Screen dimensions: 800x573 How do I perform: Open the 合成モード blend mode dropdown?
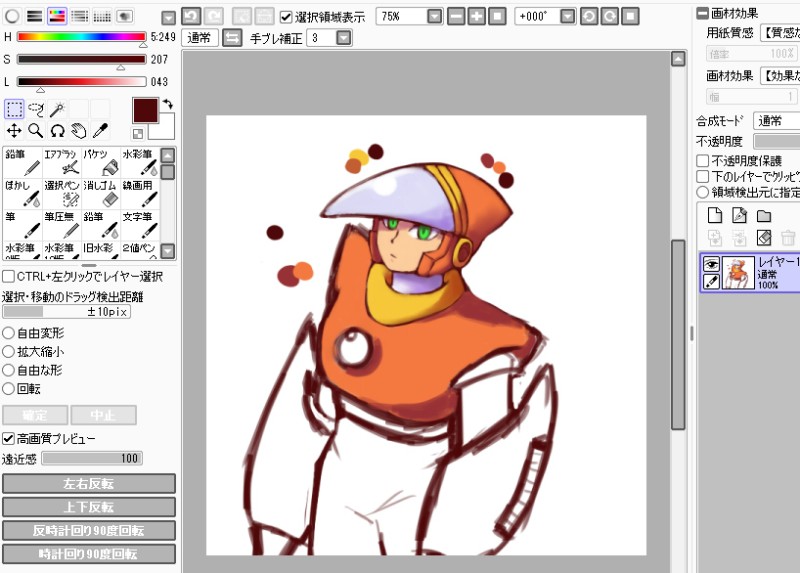tap(777, 121)
